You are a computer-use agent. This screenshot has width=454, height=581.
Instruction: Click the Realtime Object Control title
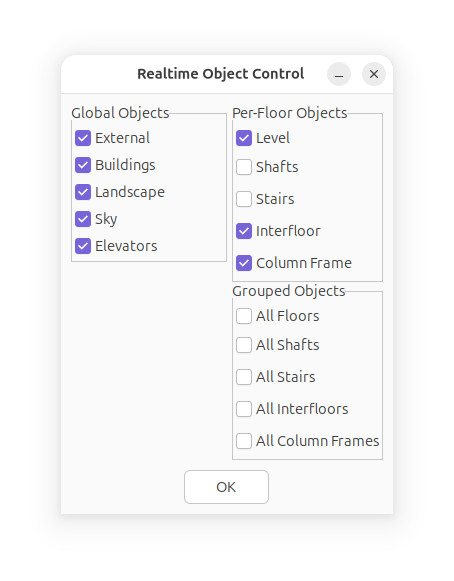[x=221, y=74]
